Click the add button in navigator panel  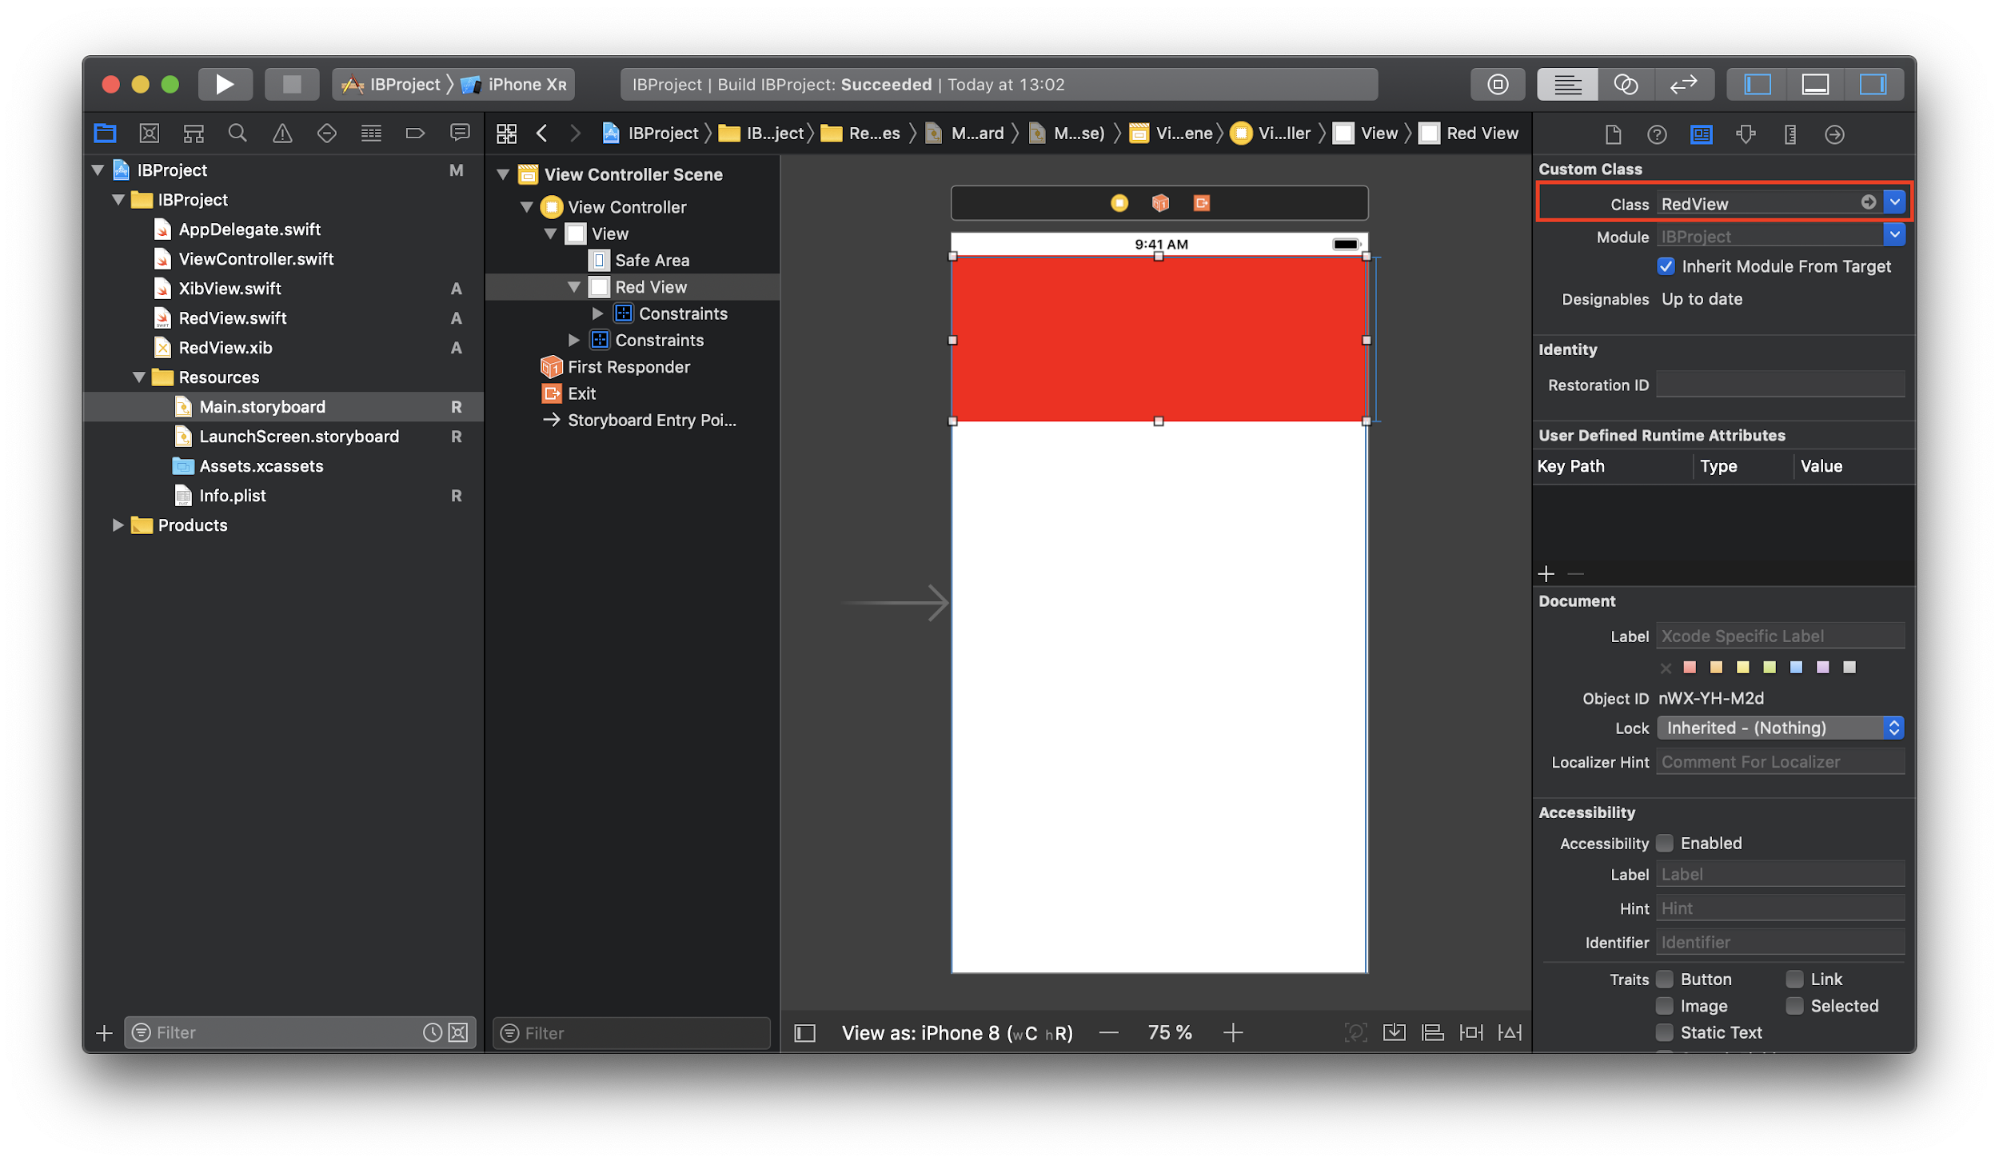pyautogui.click(x=104, y=1030)
